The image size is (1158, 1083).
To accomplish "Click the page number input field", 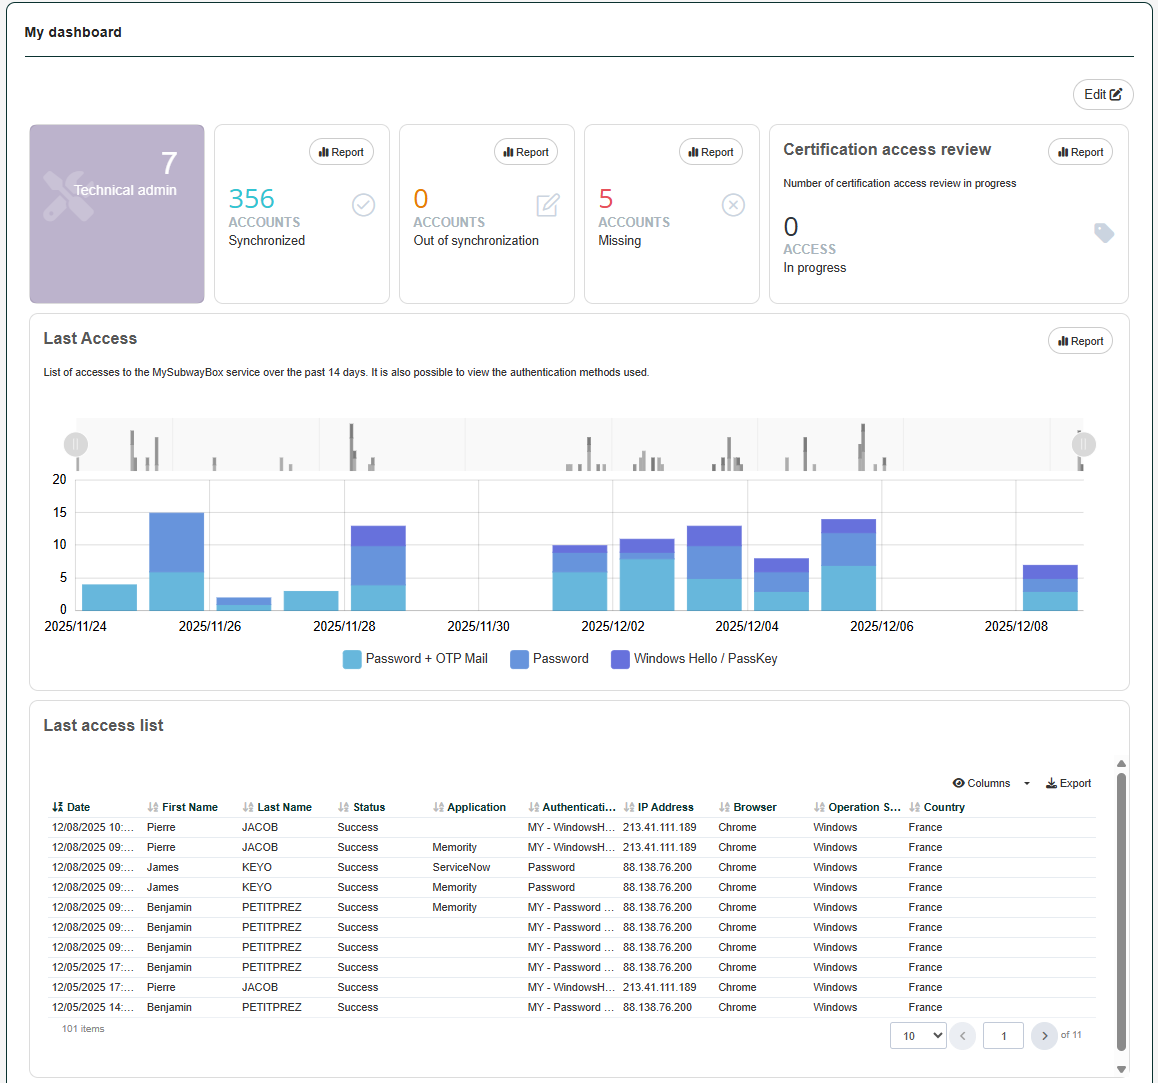I will coord(1003,1036).
